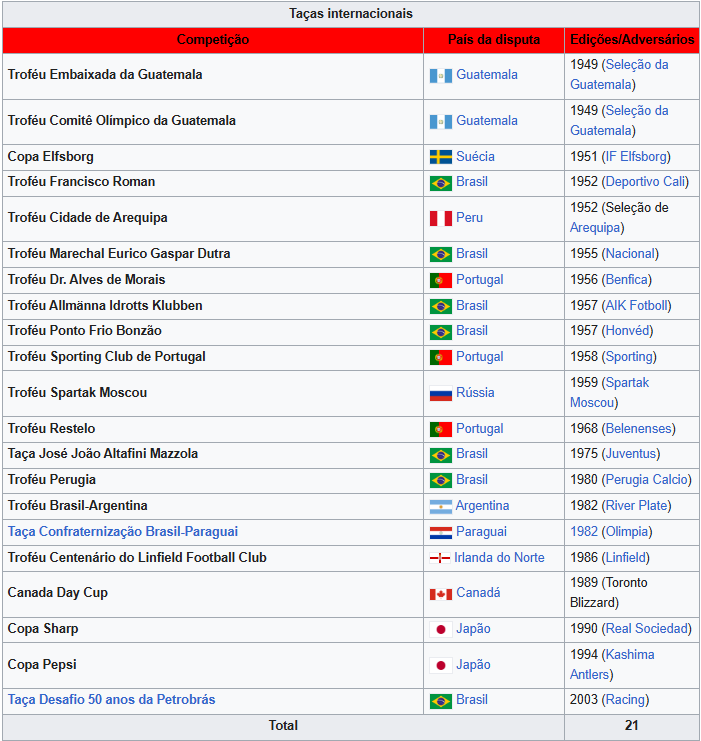This screenshot has width=701, height=741.
Task: Click the Troféu Brasil-Argentina cell
Action: pyautogui.click(x=213, y=506)
